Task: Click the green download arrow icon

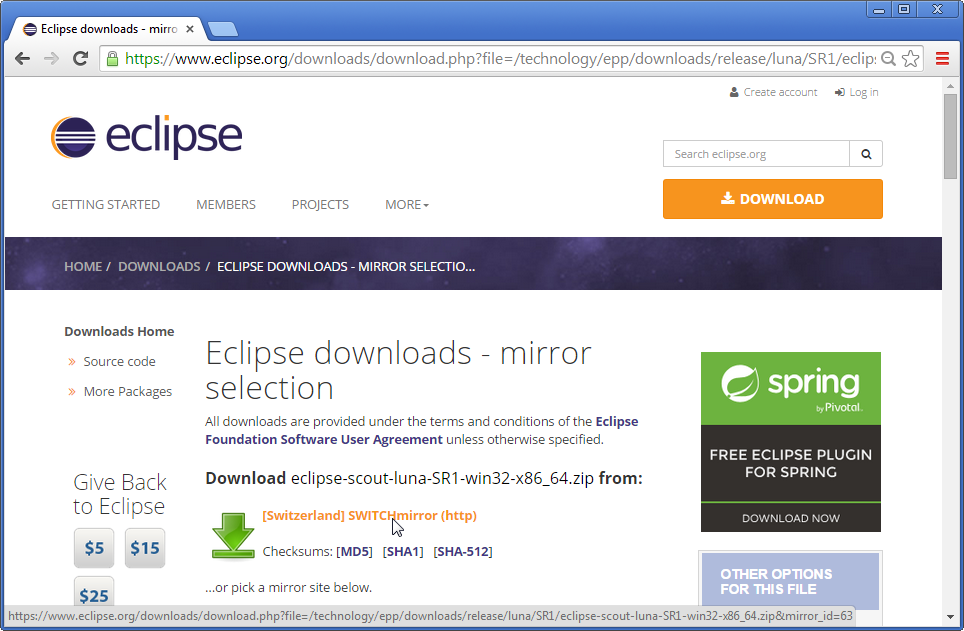Action: coord(233,536)
